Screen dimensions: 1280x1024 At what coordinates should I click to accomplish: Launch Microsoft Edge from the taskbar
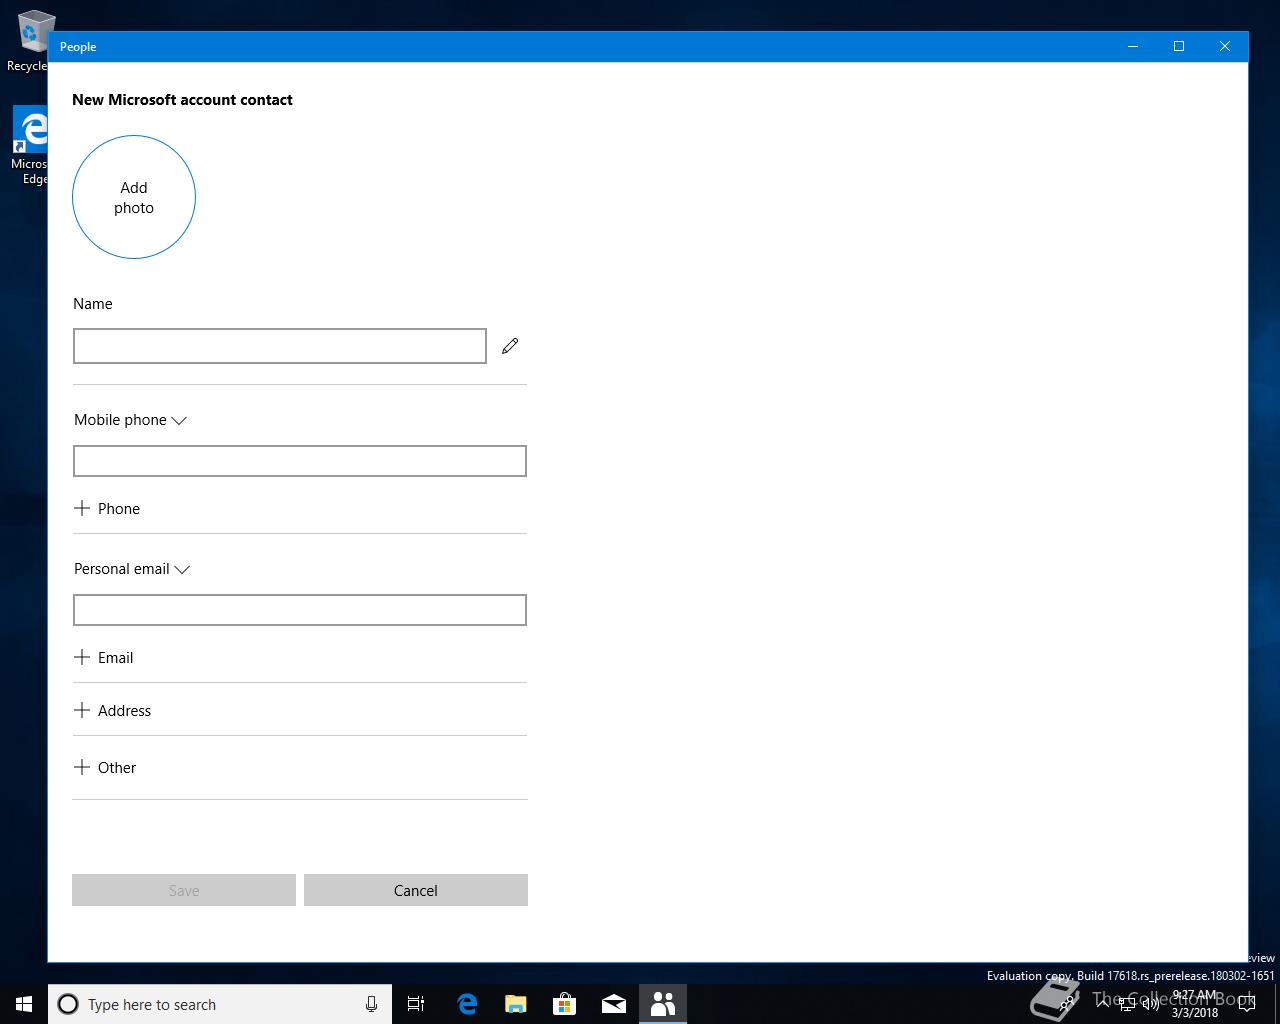coord(467,1004)
